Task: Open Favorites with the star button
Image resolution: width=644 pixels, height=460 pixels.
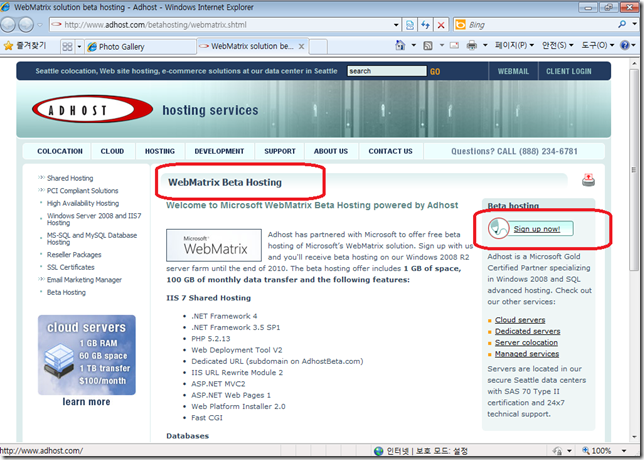Action: 25,46
